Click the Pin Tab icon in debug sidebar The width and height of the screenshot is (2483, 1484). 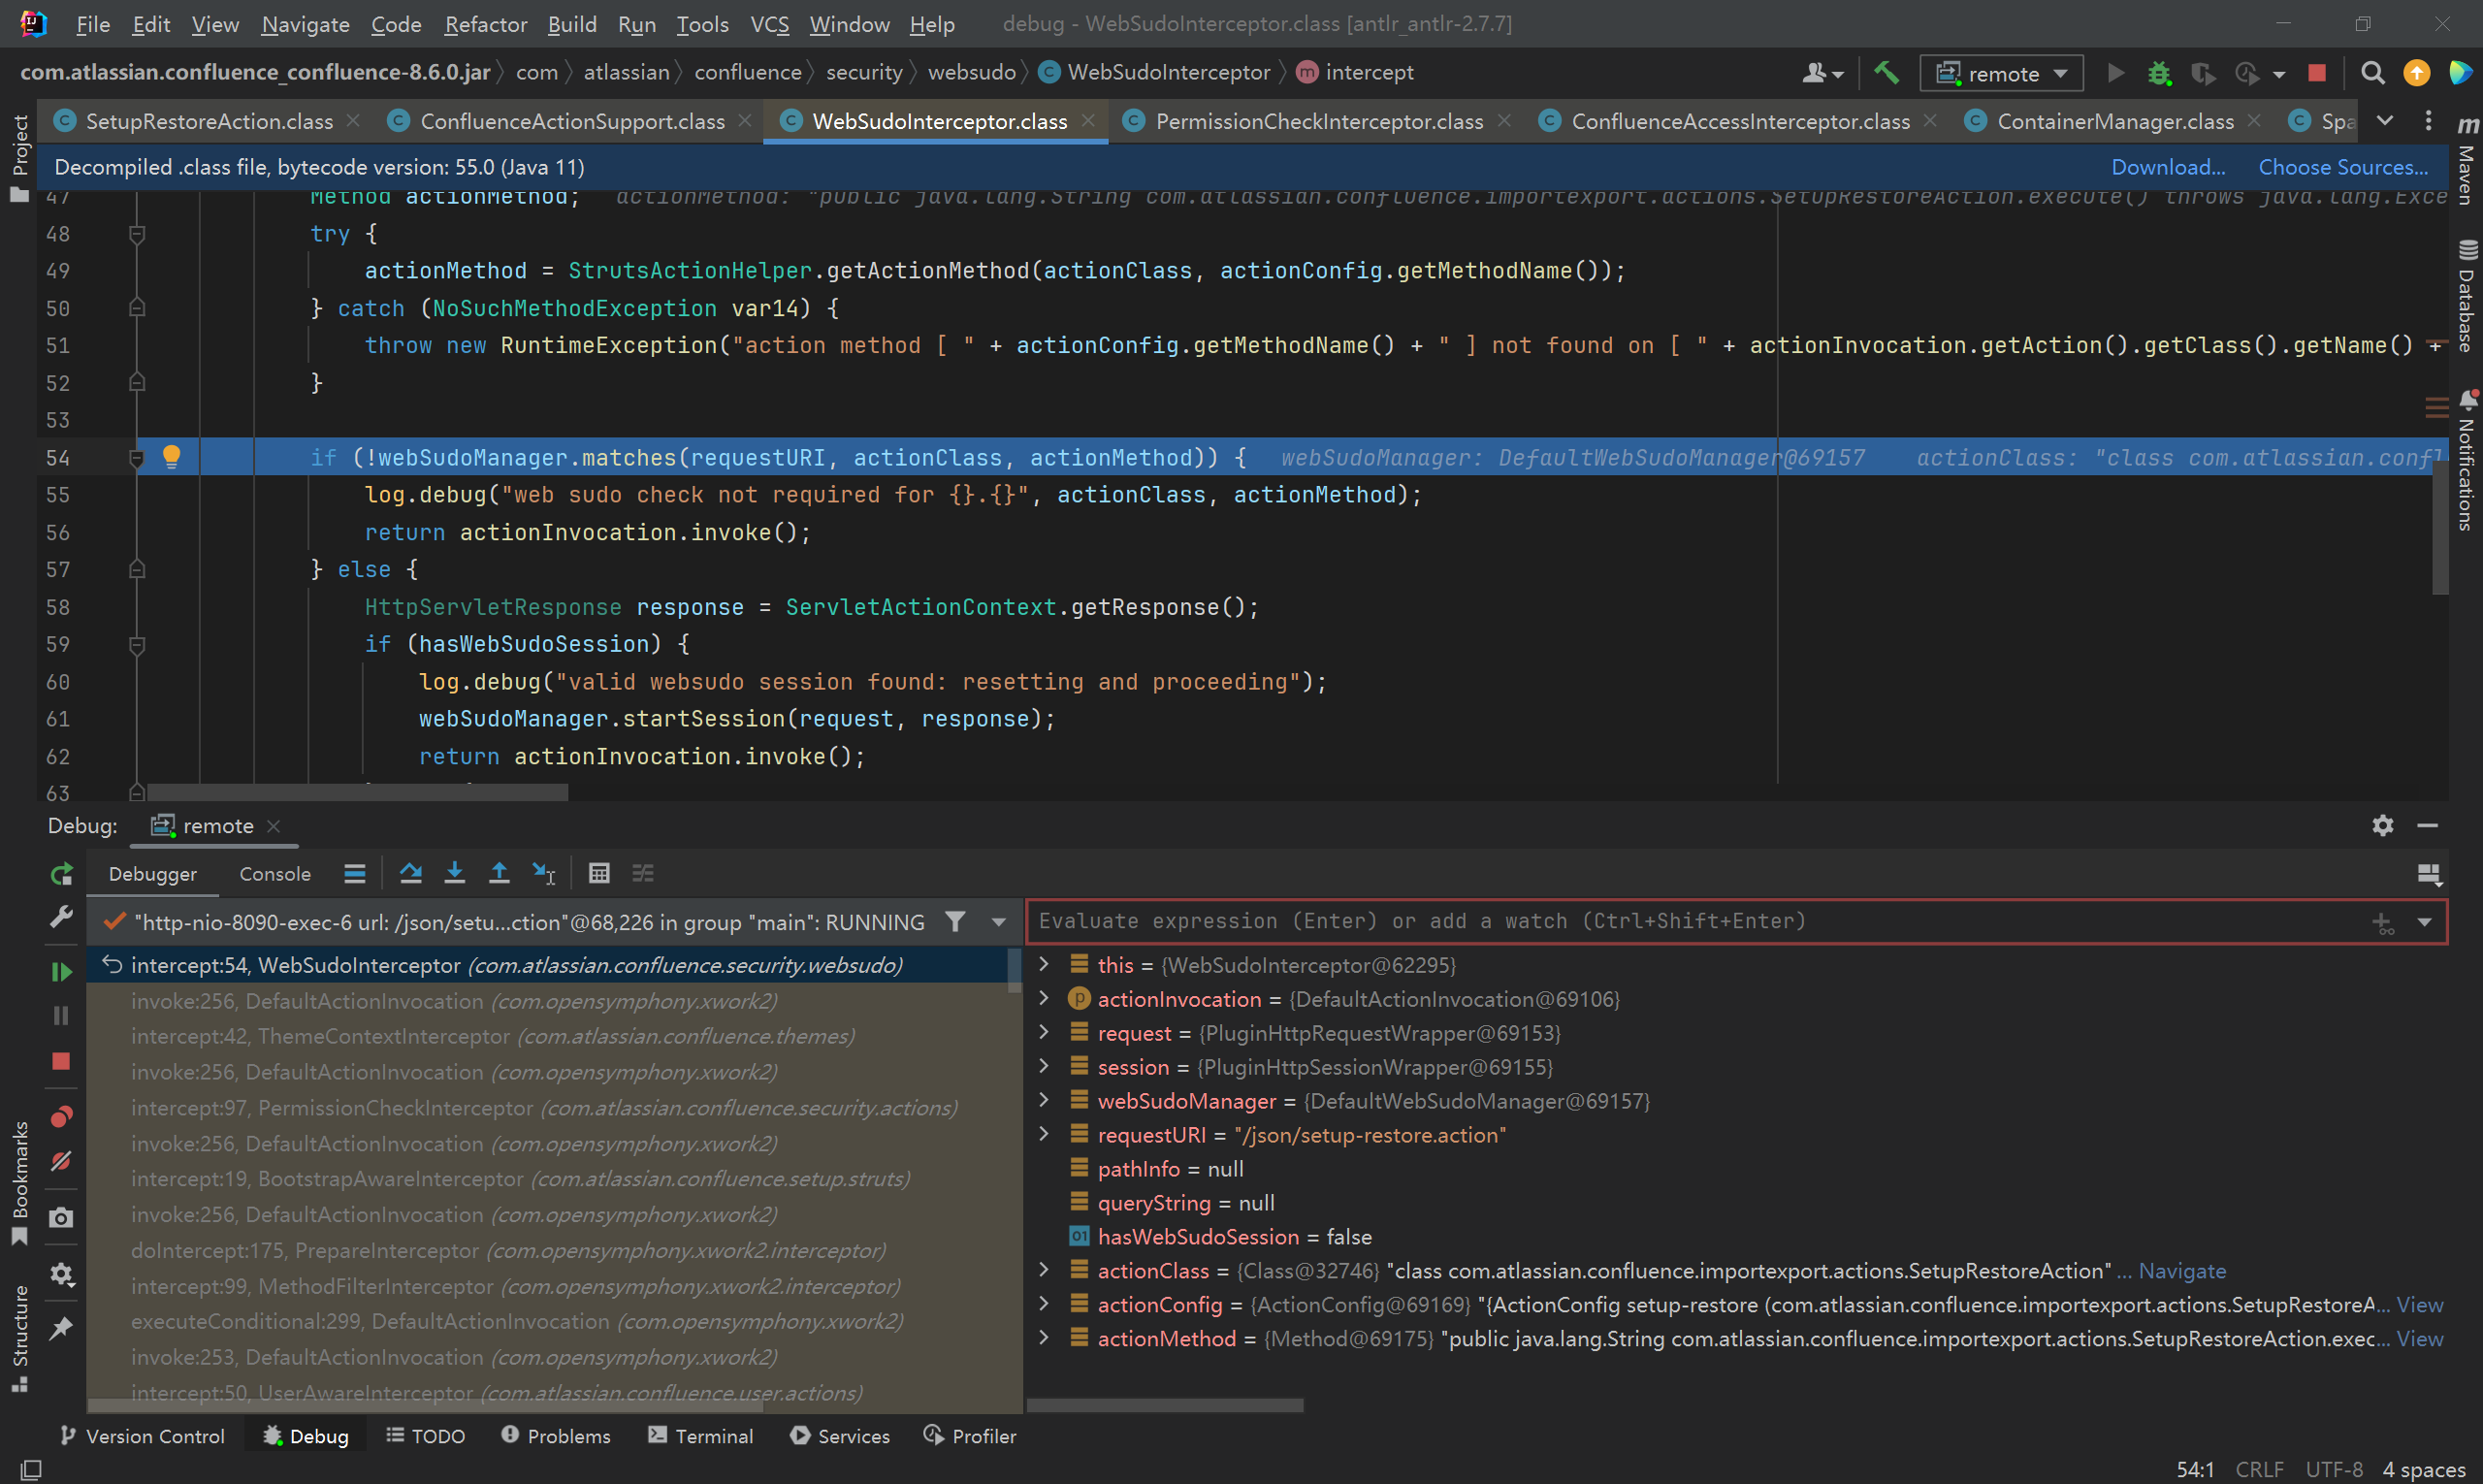coord(61,1328)
